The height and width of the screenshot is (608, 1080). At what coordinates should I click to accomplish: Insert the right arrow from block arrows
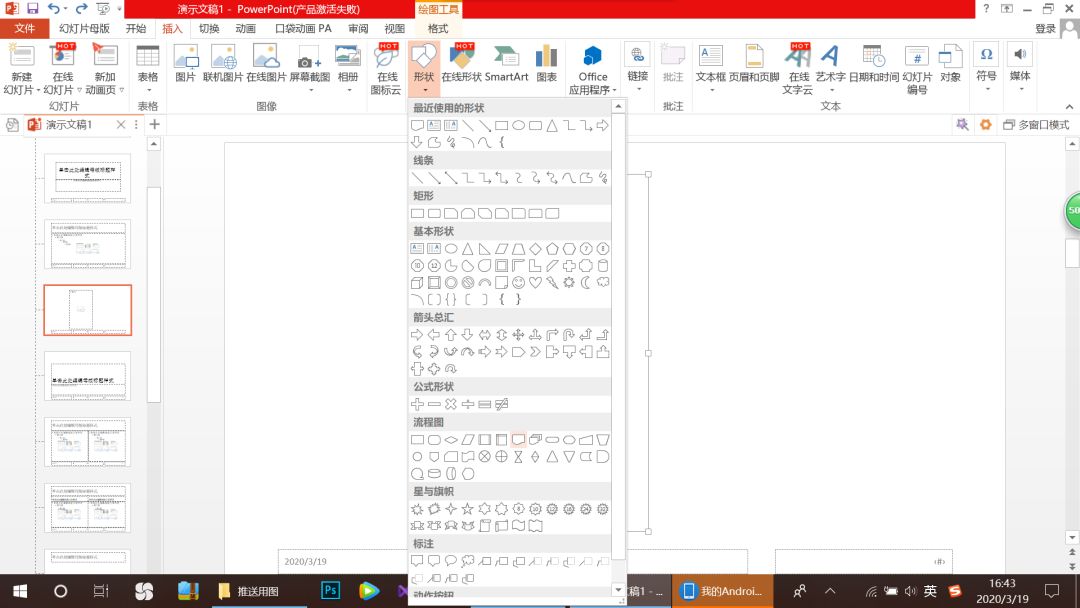(x=417, y=335)
